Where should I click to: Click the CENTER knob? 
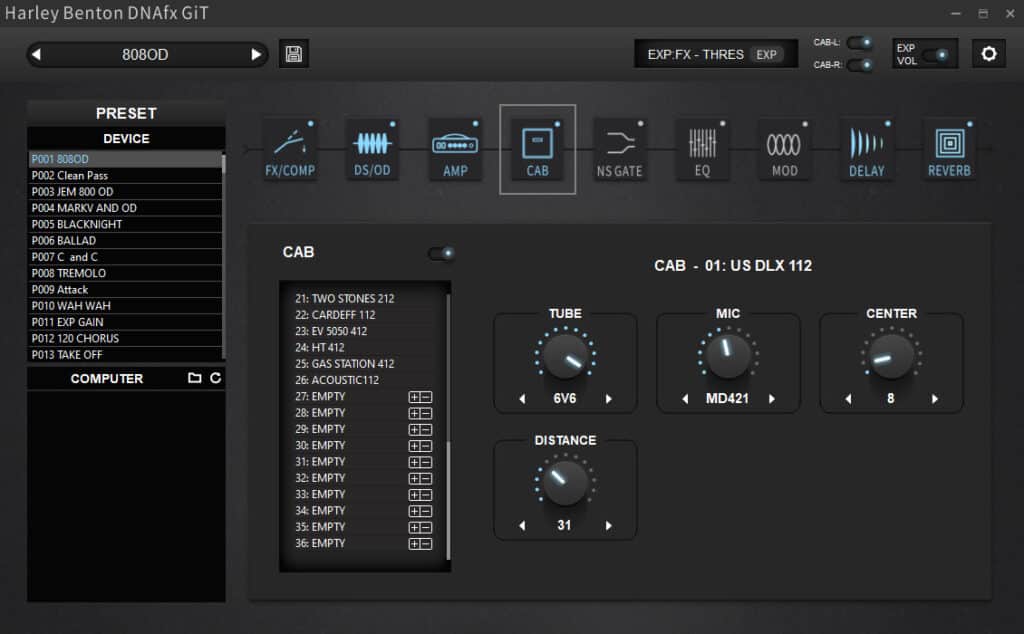891,356
